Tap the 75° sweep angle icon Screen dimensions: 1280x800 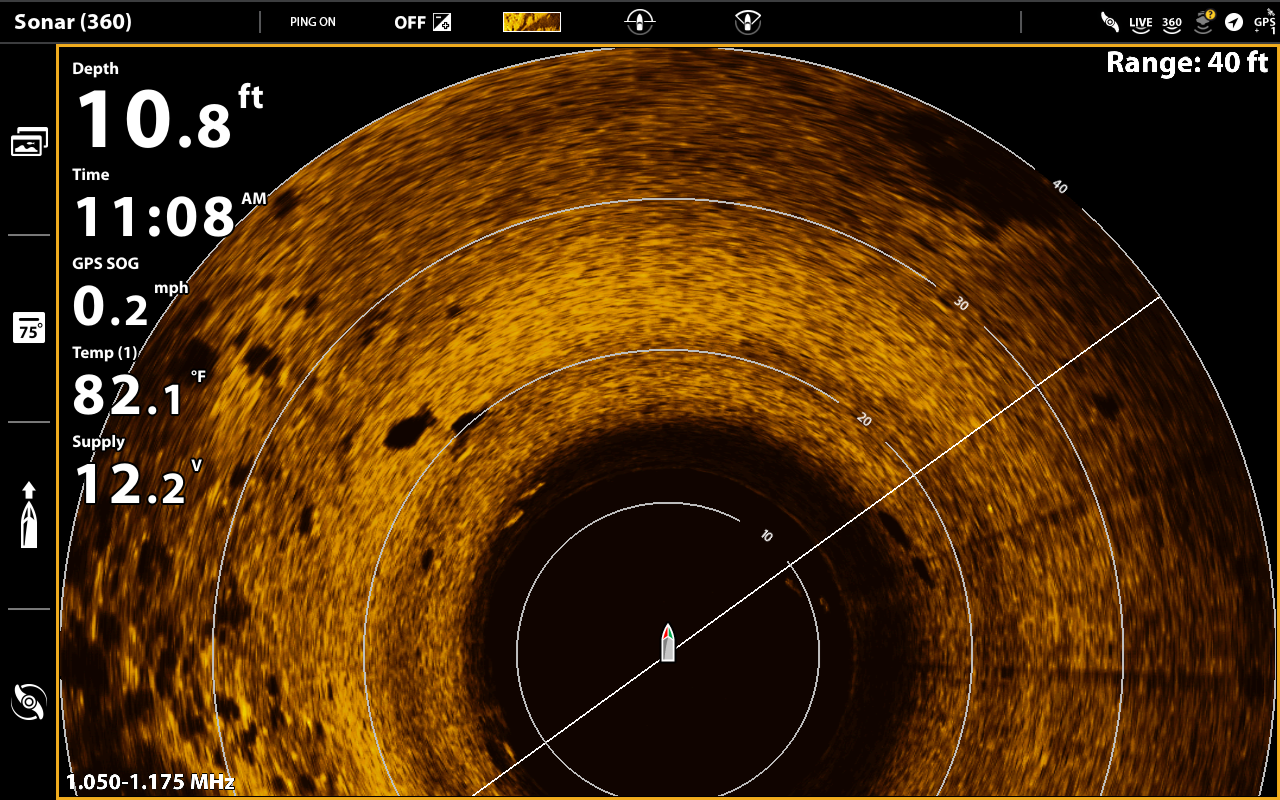[x=29, y=328]
